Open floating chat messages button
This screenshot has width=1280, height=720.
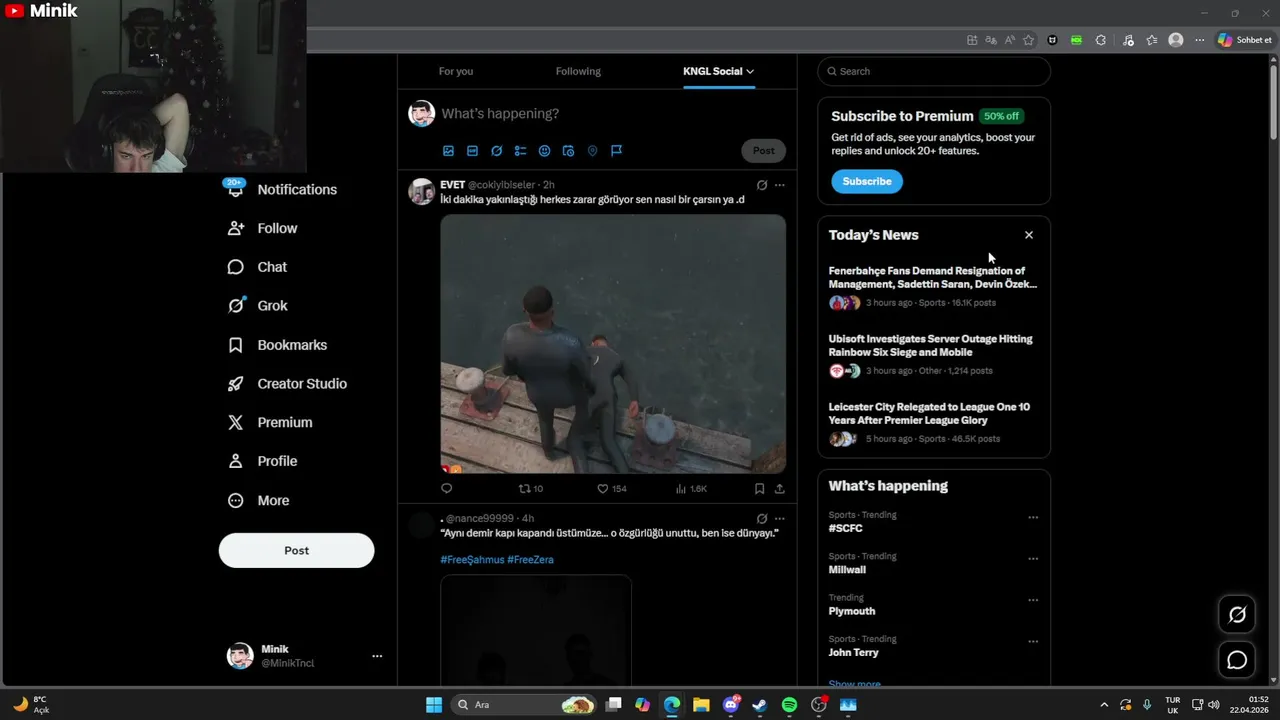pyautogui.click(x=1237, y=660)
